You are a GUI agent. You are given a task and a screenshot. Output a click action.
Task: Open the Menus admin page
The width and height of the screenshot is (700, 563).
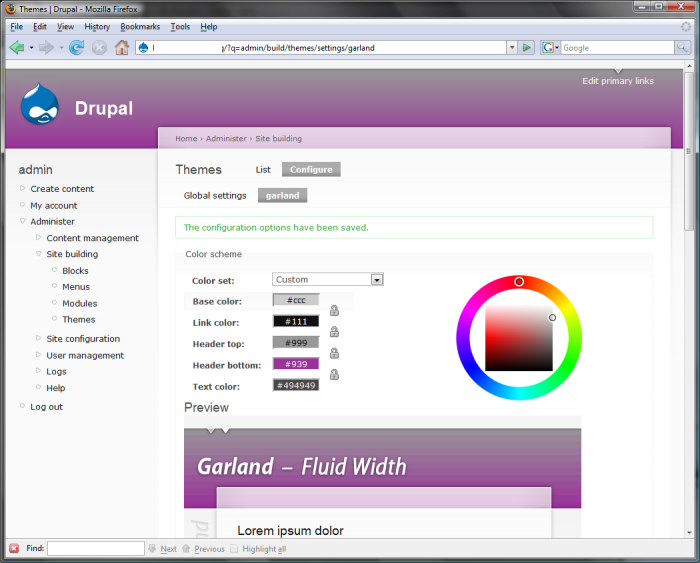(76, 287)
